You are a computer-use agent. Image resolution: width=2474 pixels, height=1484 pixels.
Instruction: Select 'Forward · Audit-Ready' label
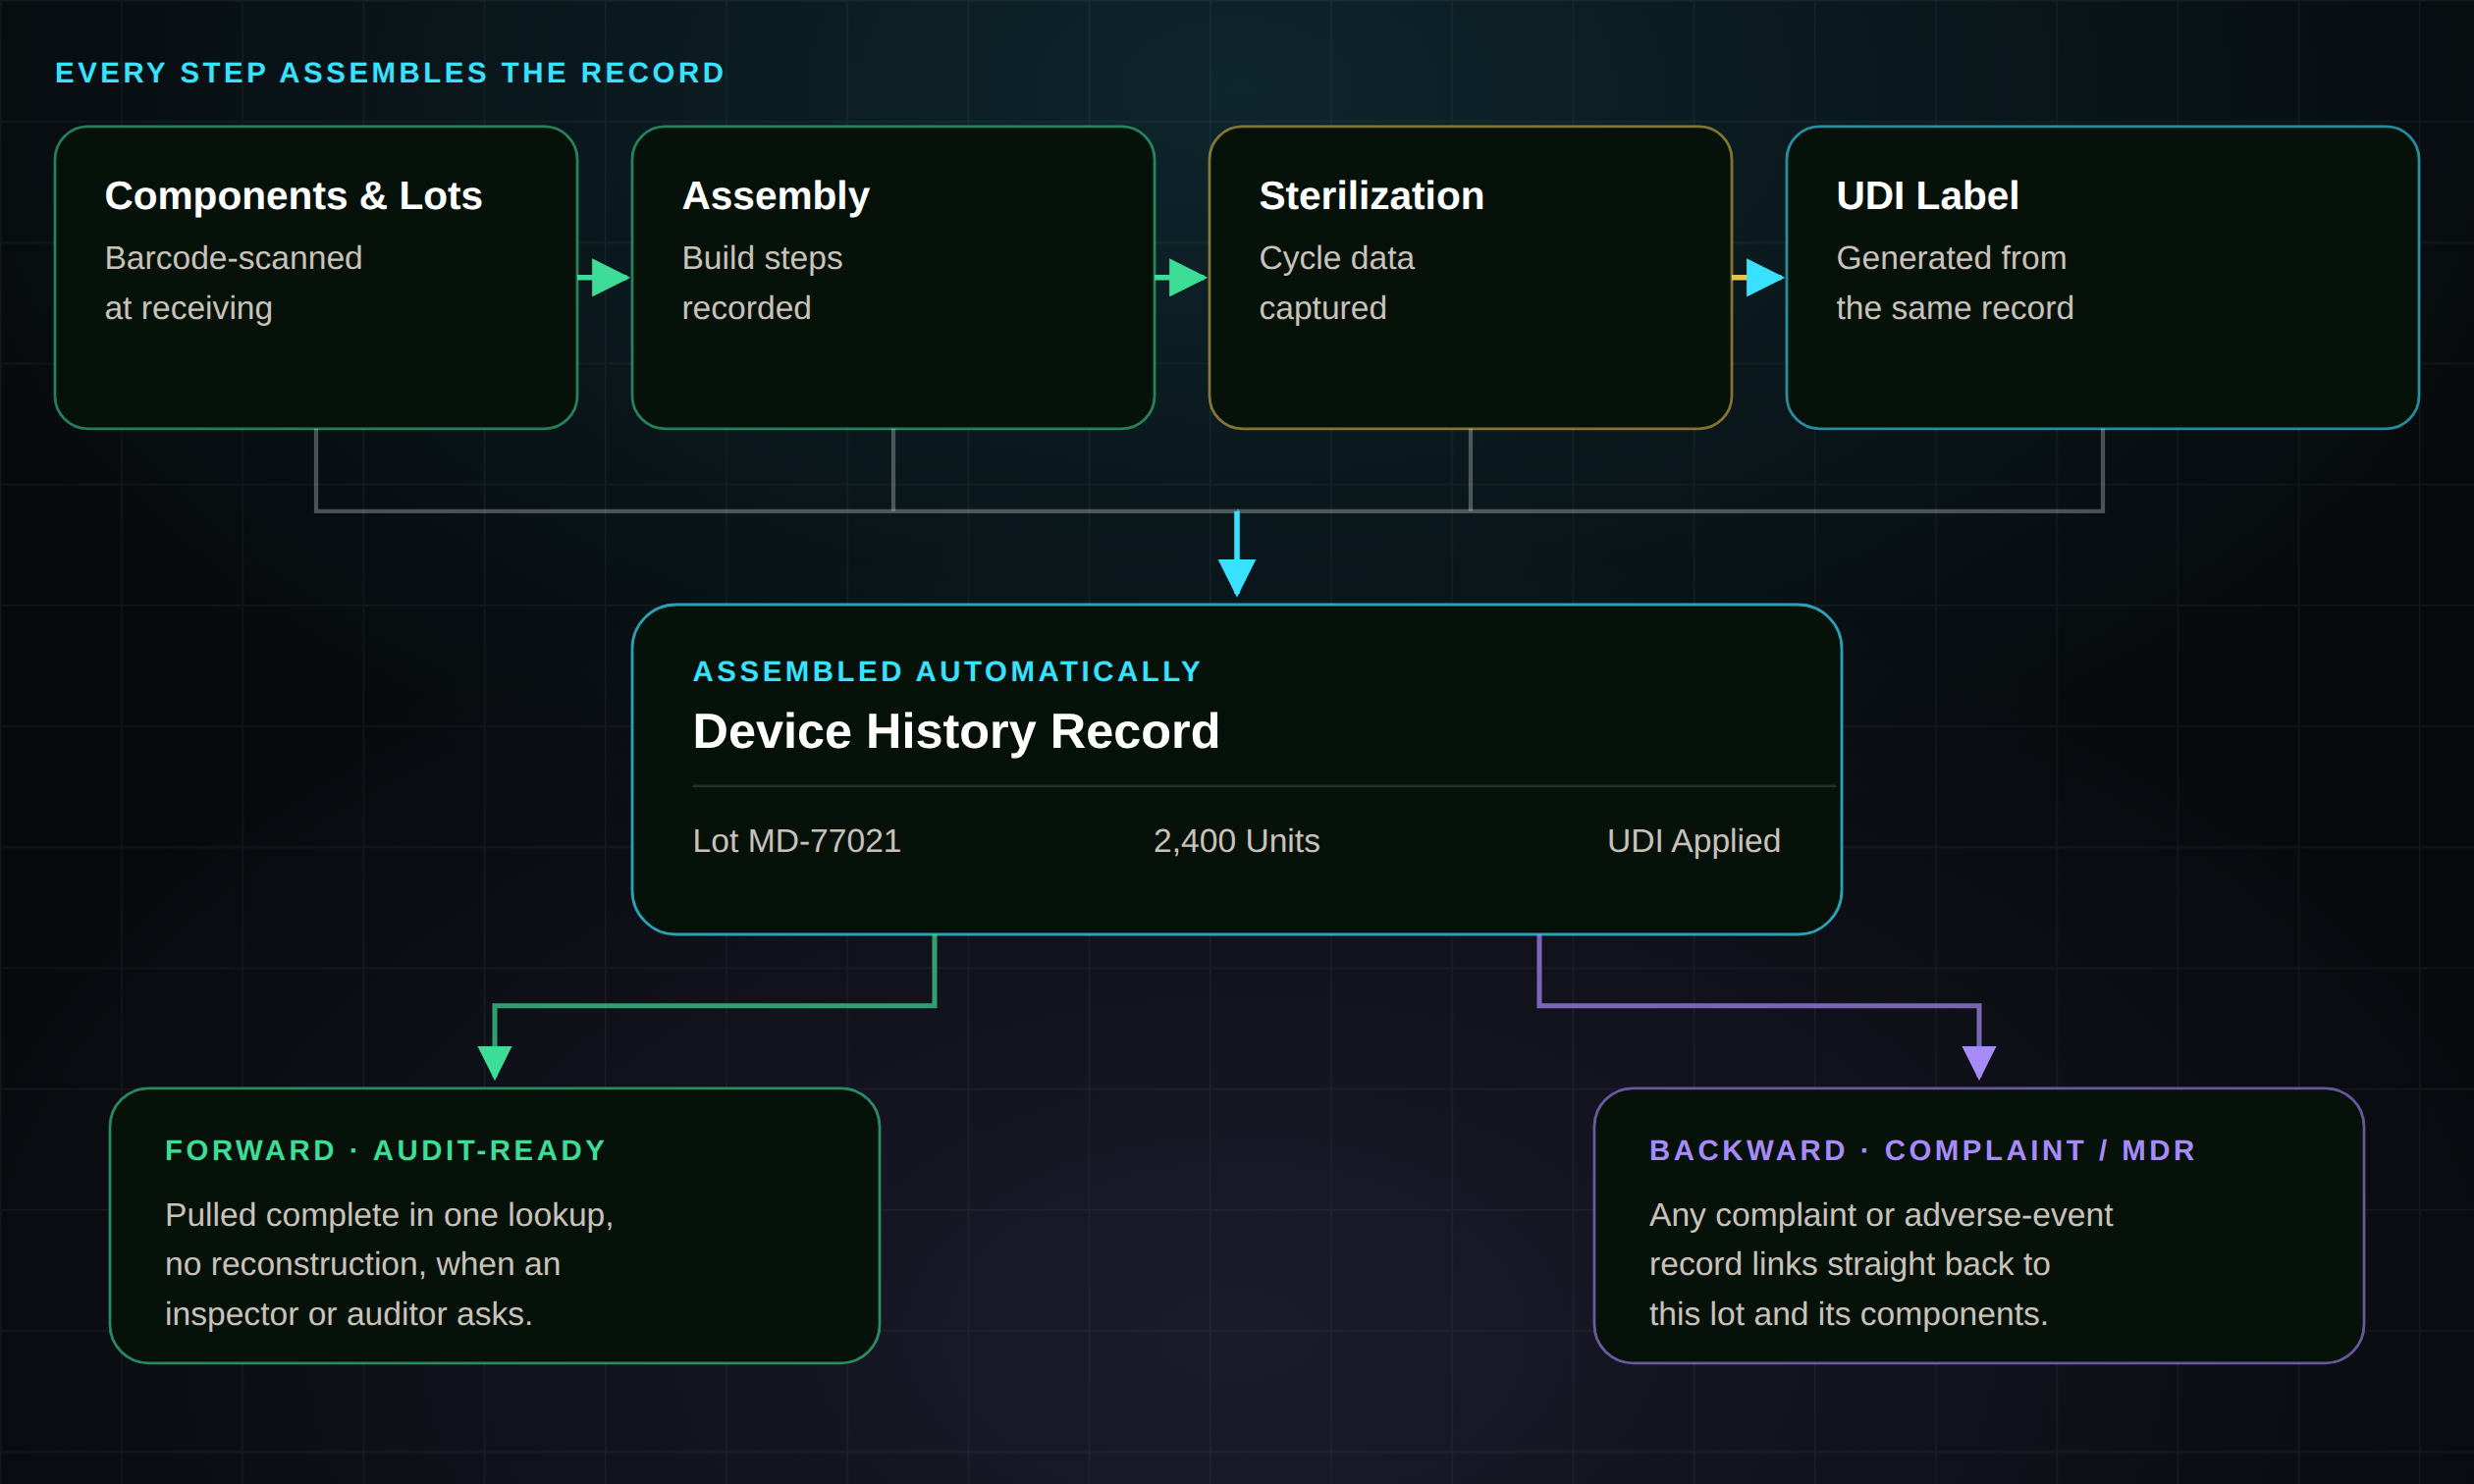click(386, 1150)
